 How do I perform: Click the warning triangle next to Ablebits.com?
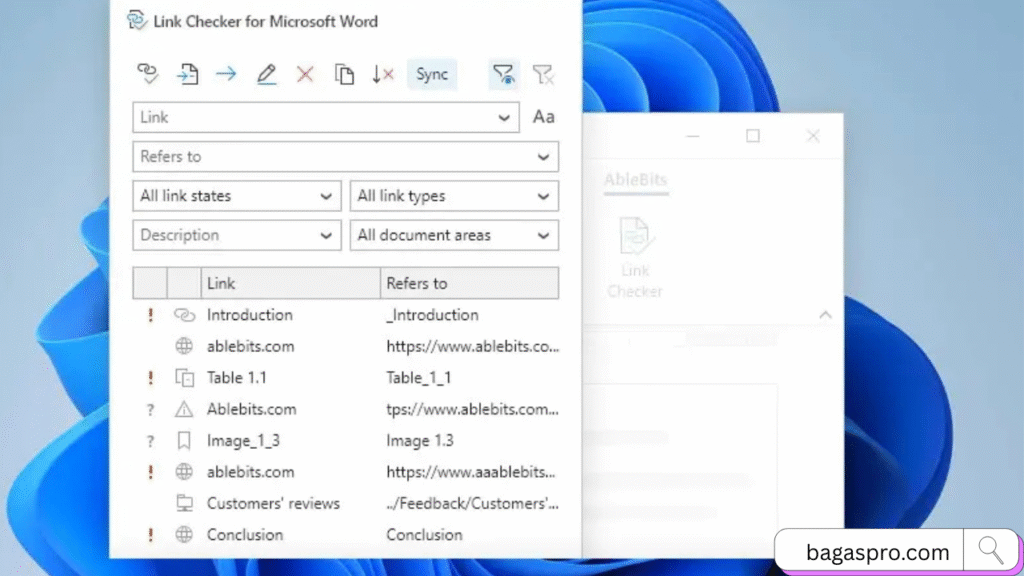pos(184,409)
